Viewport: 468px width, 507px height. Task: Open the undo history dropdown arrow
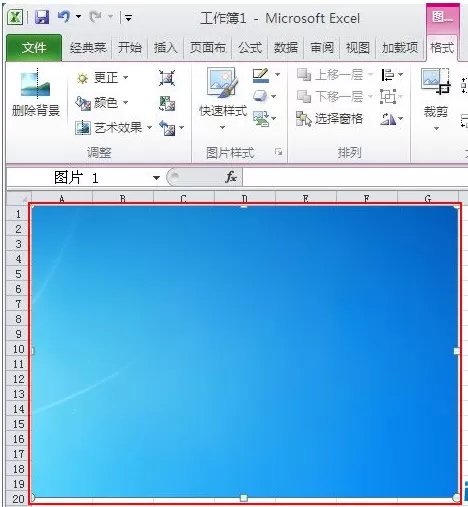79,16
